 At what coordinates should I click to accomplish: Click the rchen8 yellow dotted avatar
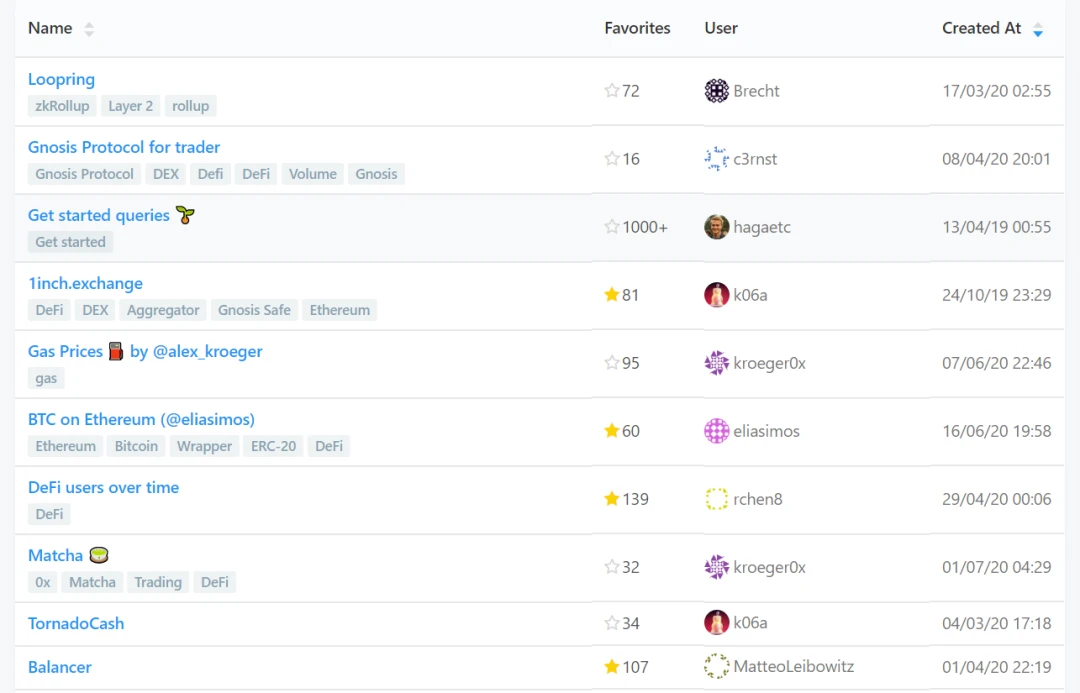[x=716, y=499]
